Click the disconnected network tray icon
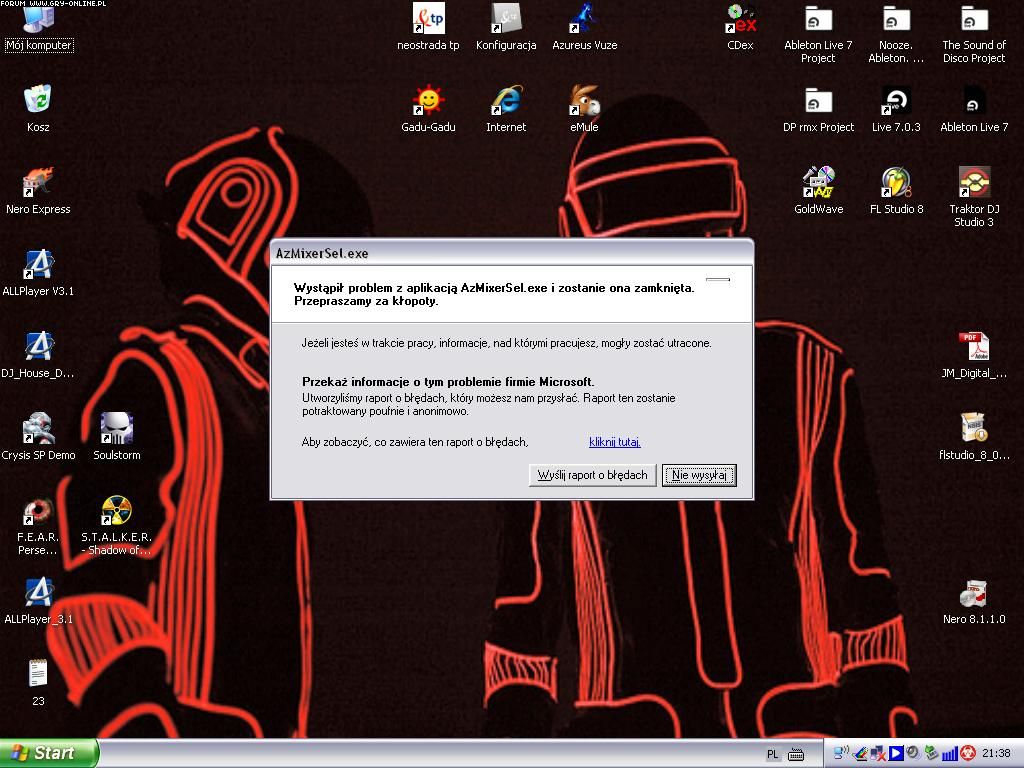1024x768 pixels. (x=878, y=754)
